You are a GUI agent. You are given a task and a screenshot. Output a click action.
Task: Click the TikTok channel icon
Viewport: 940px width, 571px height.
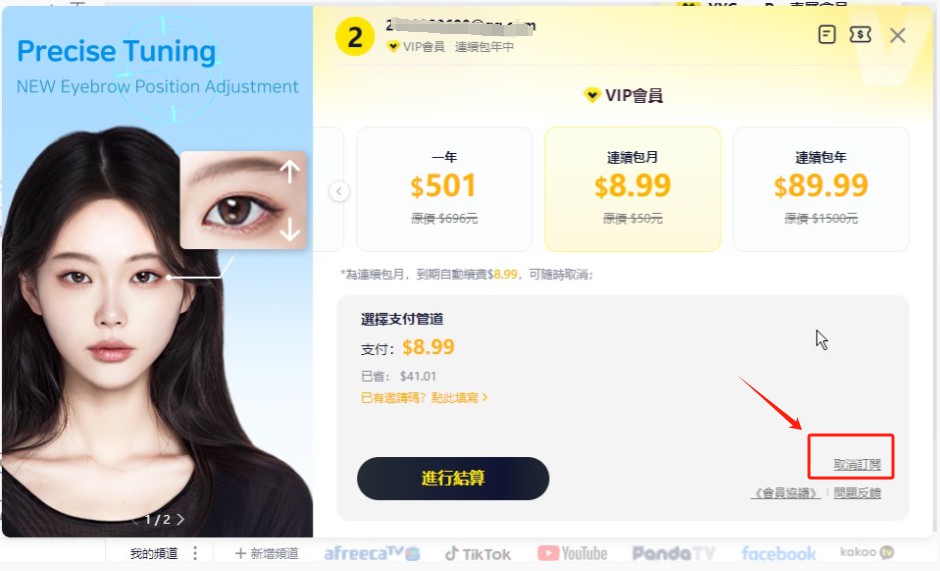pos(478,554)
